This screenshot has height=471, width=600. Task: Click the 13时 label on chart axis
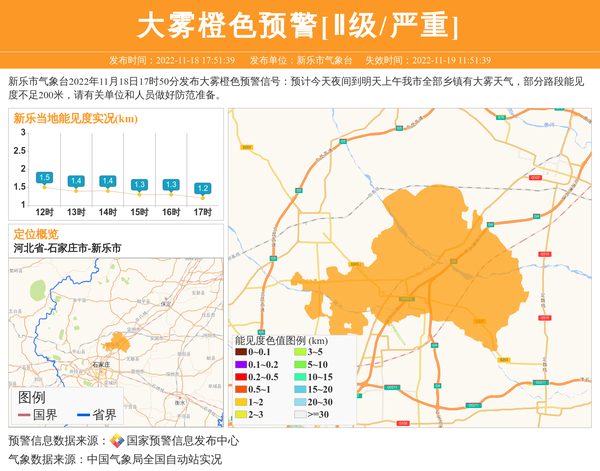[75, 212]
